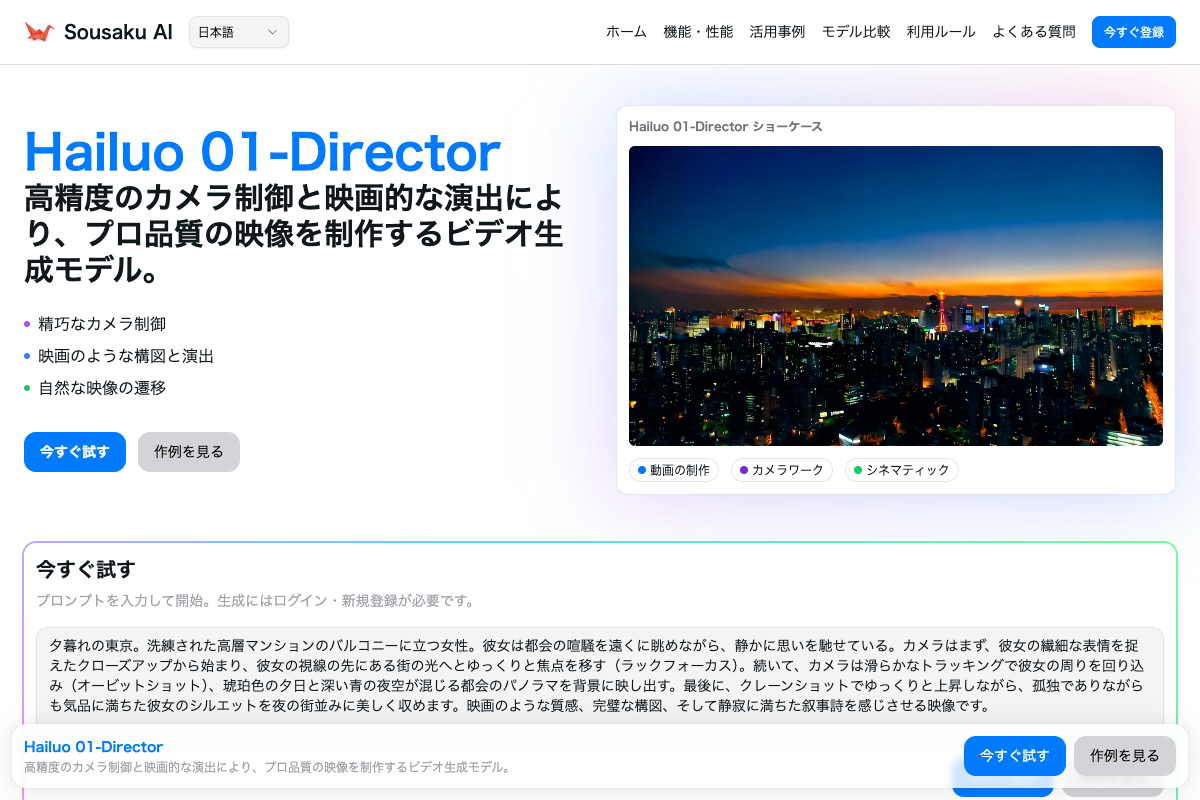Click the Tokyo night skyline showcase image
This screenshot has height=800, width=1200.
click(895, 296)
